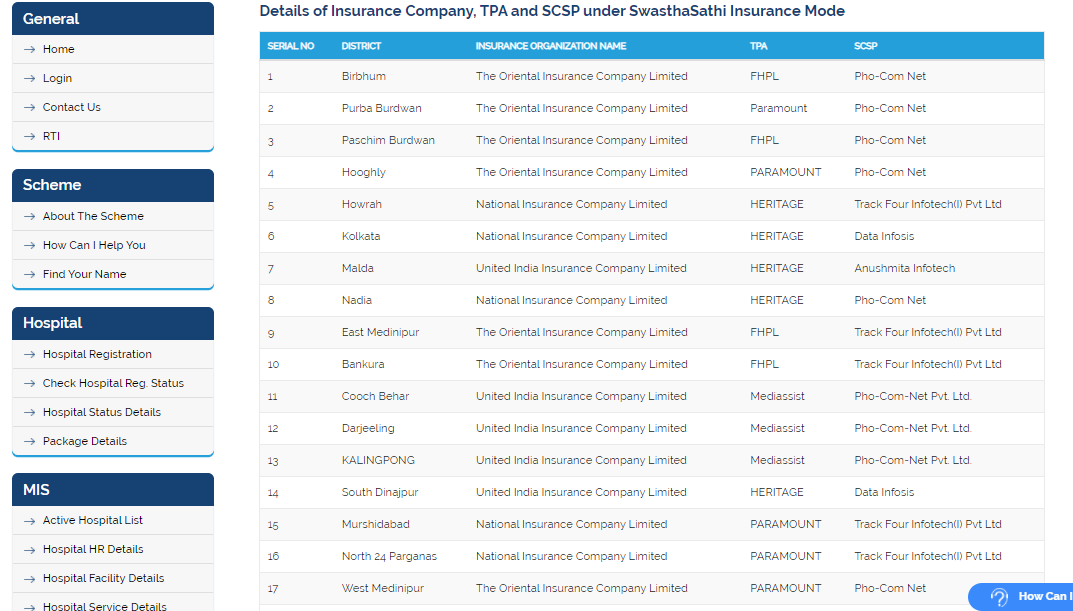Image resolution: width=1073 pixels, height=611 pixels.
Task: Click the arrow icon beside About The Scheme
Action: 29,216
